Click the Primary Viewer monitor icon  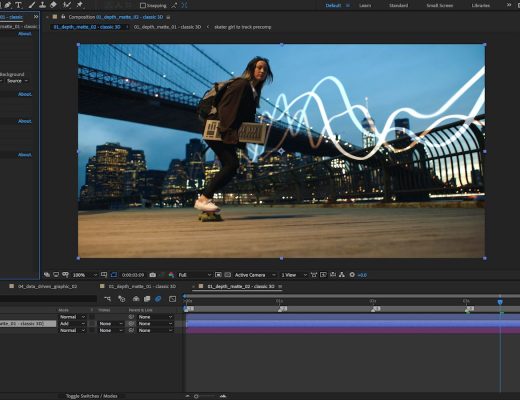[x=56, y=275]
